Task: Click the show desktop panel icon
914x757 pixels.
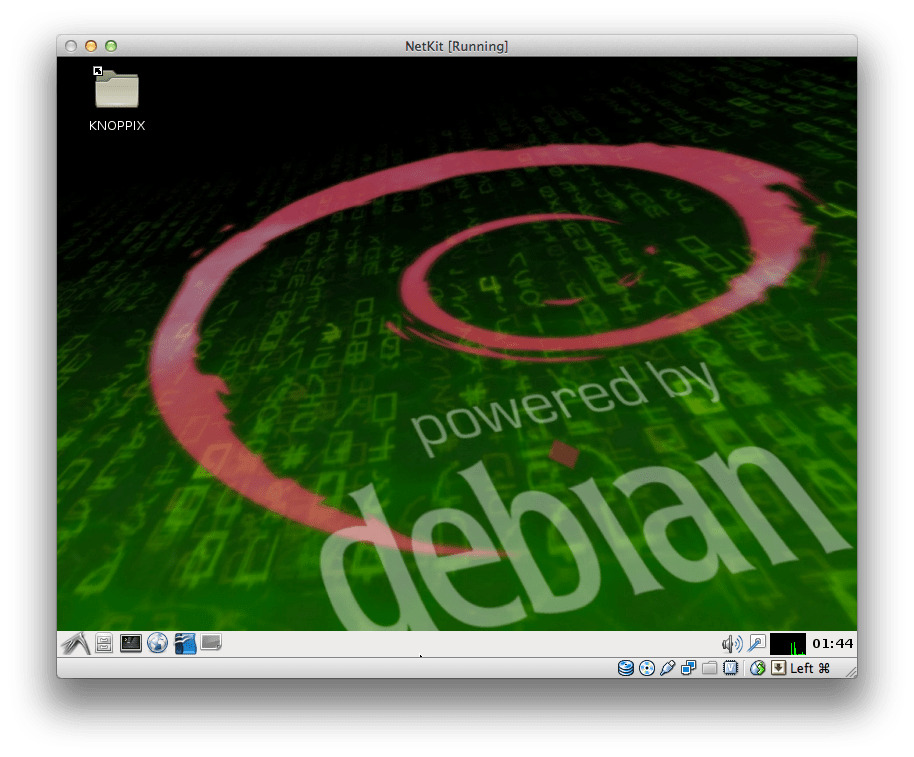Action: (211, 642)
